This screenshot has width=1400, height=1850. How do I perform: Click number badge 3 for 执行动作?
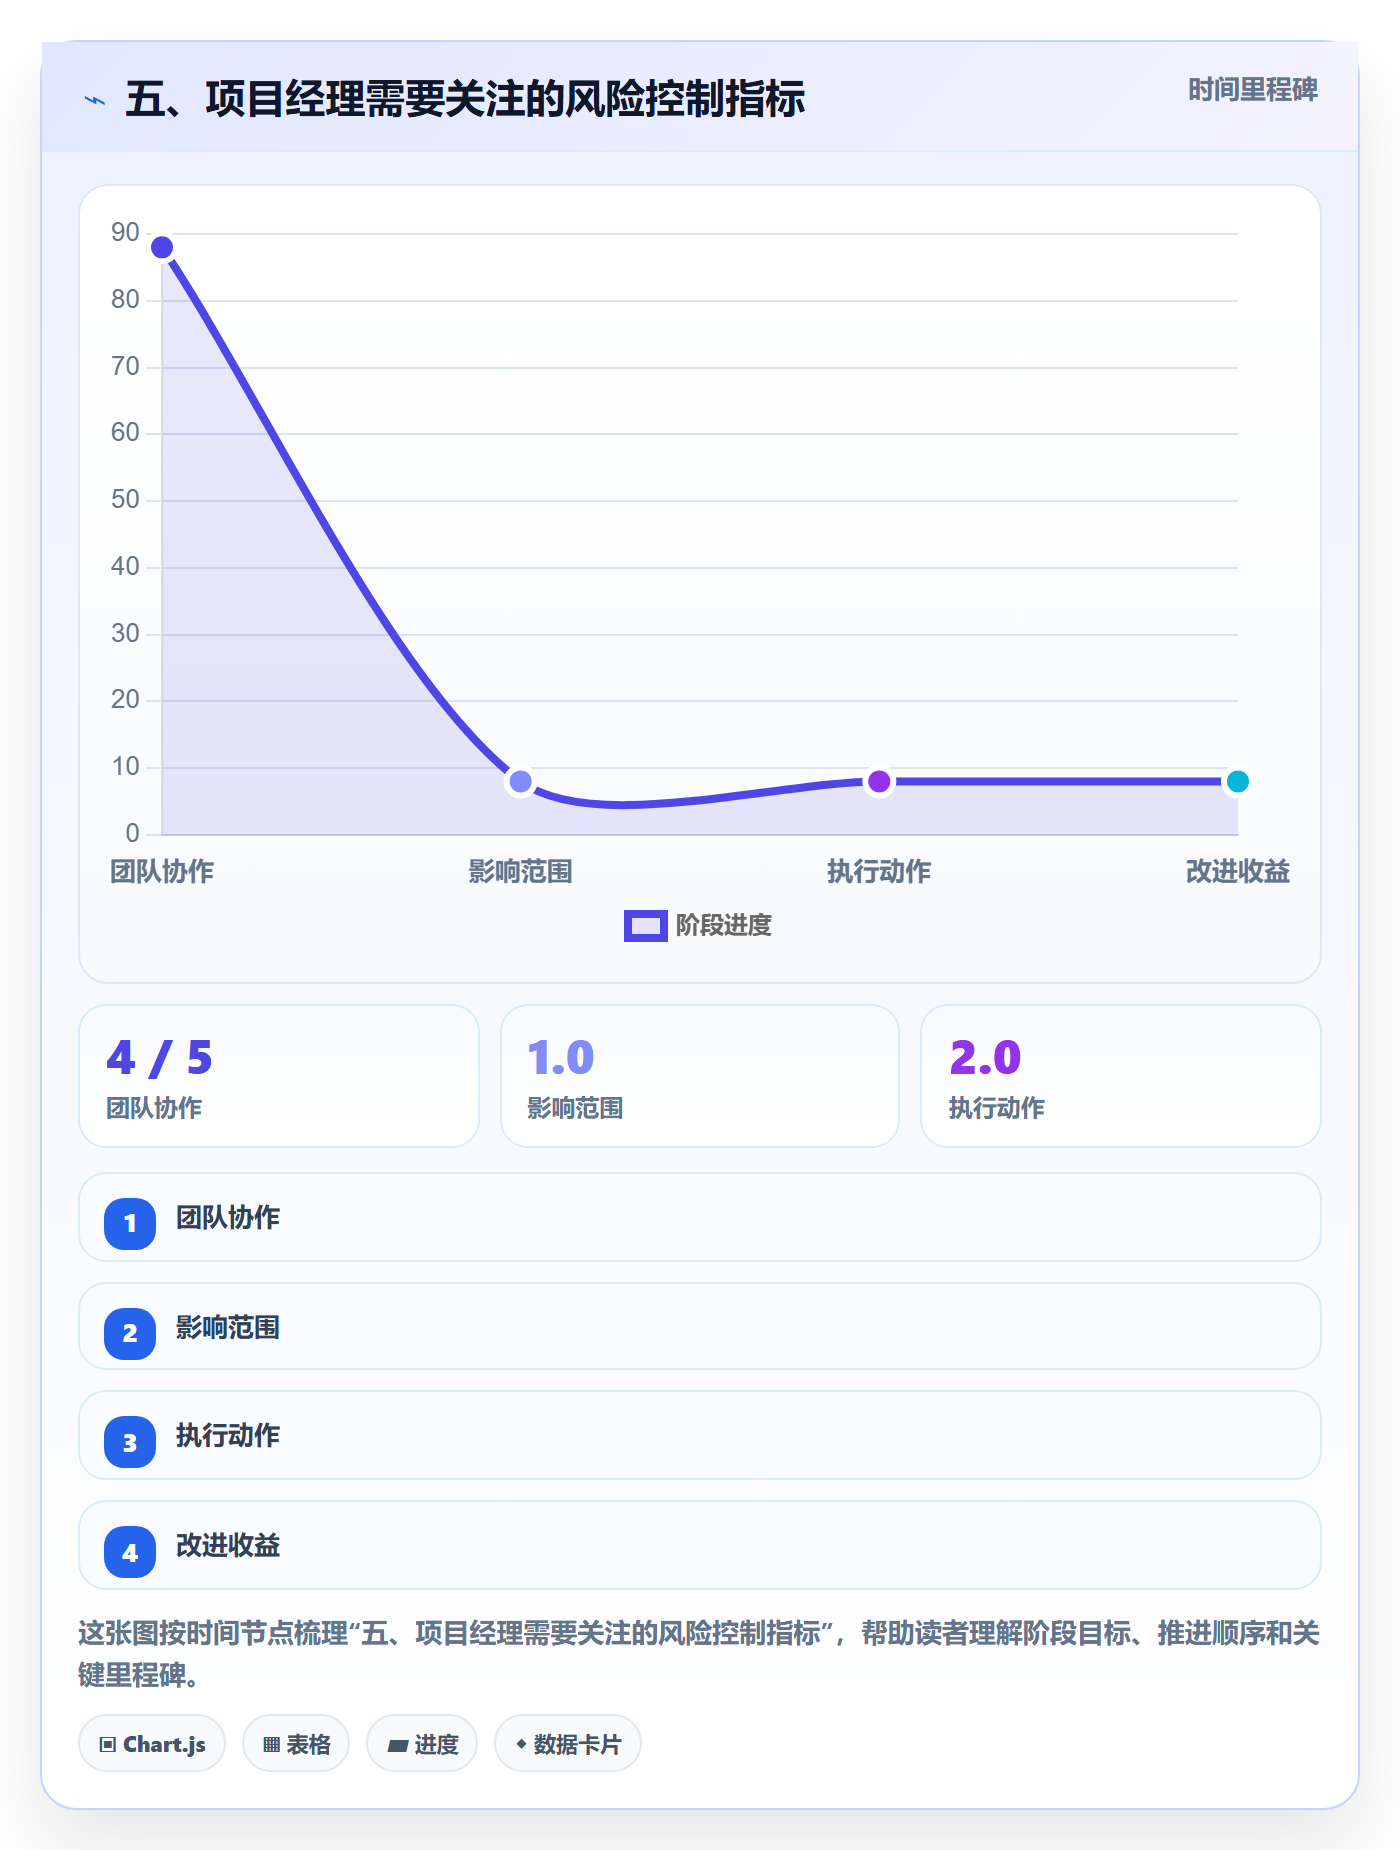[130, 1442]
